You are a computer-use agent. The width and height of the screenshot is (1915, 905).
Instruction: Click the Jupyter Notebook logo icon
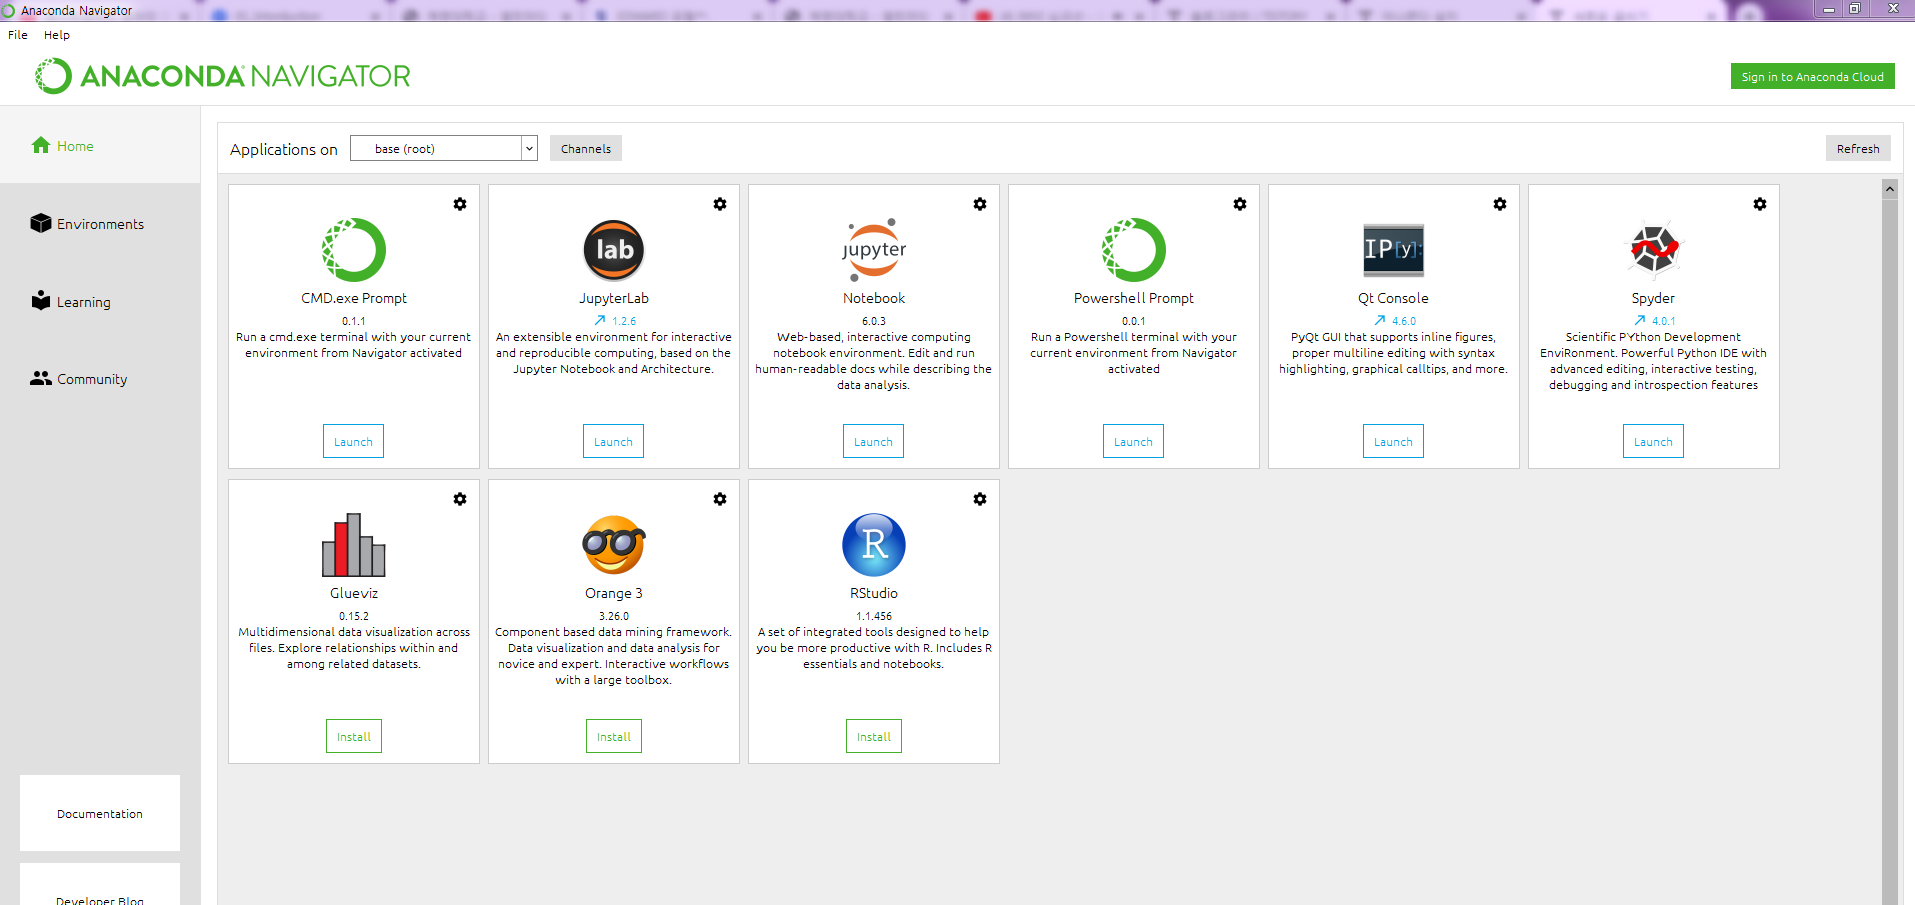(874, 250)
